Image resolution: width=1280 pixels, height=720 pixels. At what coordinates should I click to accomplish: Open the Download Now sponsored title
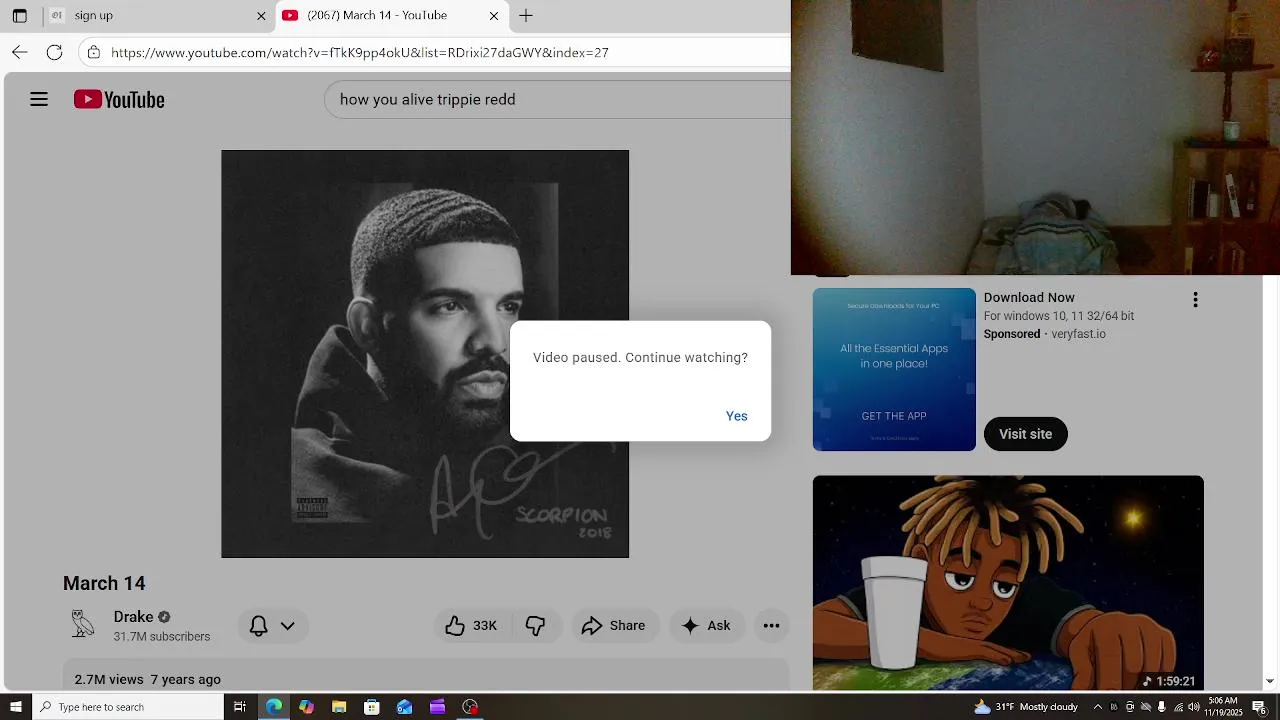[1029, 297]
